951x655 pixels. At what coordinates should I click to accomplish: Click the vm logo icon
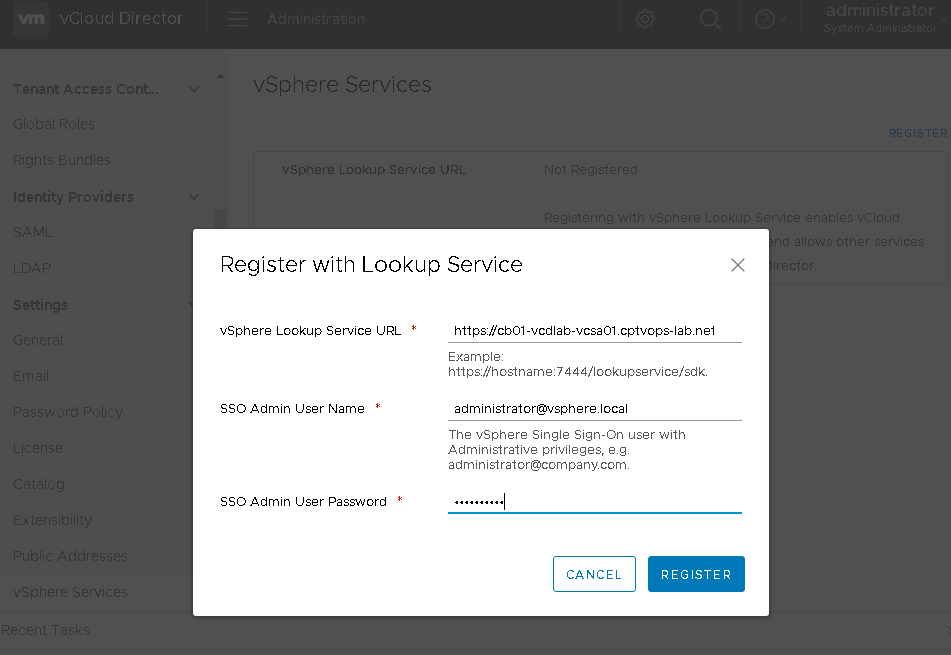point(30,19)
